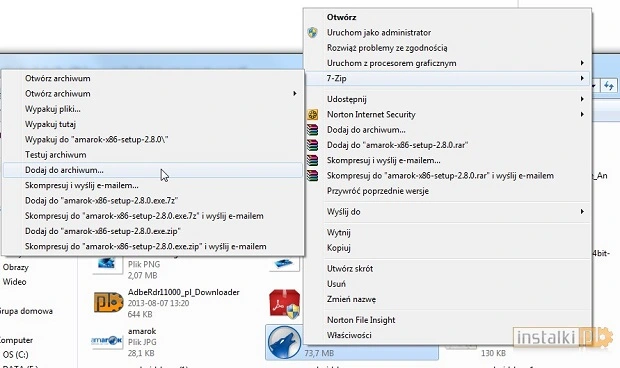This screenshot has width=620, height=368.
Task: Open Wideo in the Explorer sidebar
Action: tap(15, 282)
